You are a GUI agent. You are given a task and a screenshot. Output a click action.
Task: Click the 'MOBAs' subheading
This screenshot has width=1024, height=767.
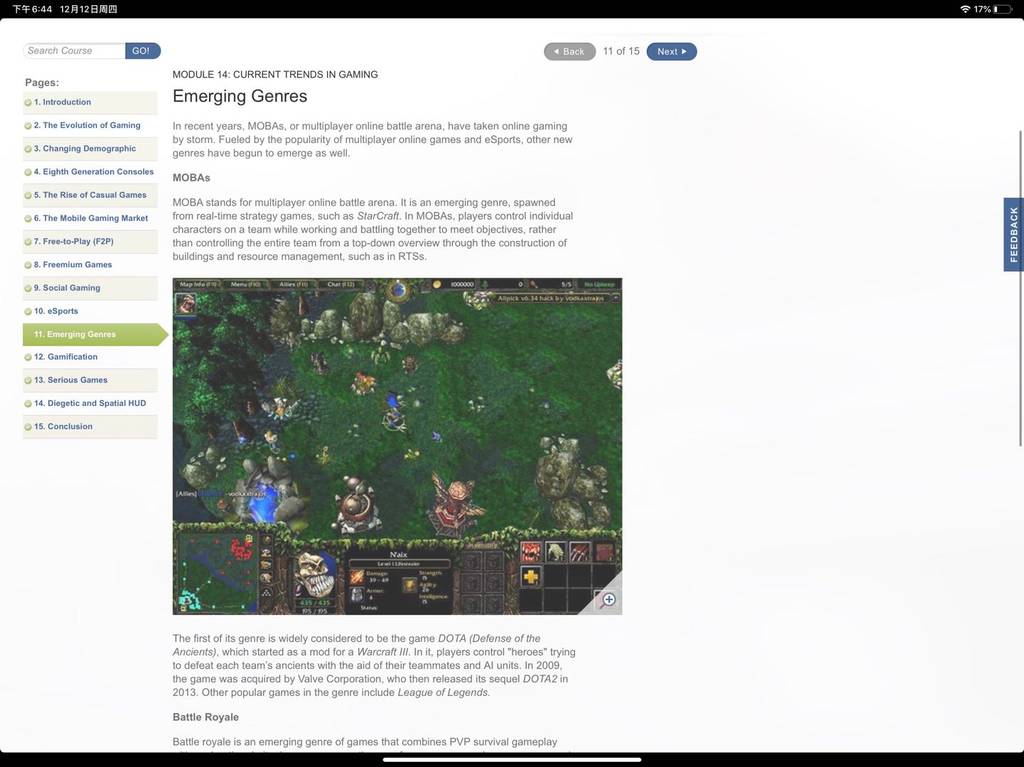tap(191, 178)
